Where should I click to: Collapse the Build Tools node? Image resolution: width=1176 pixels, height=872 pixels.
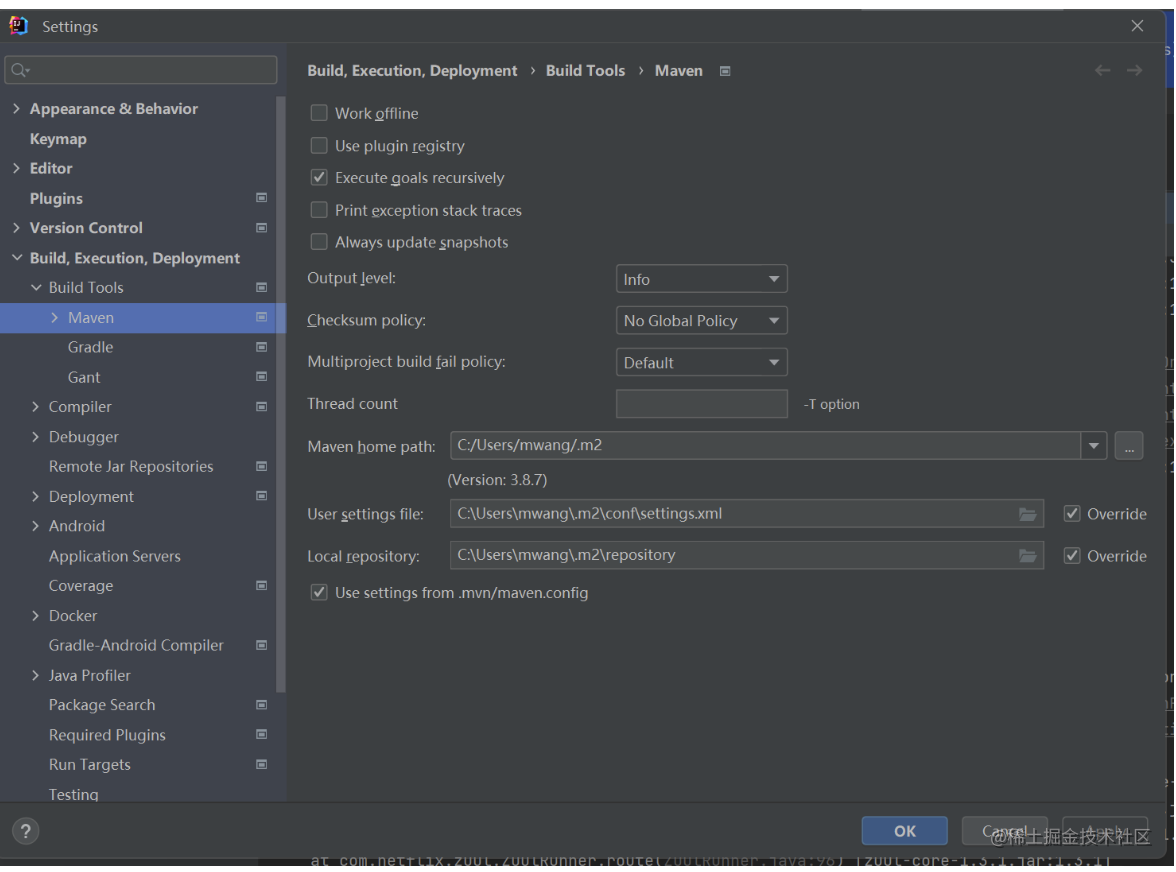point(36,288)
